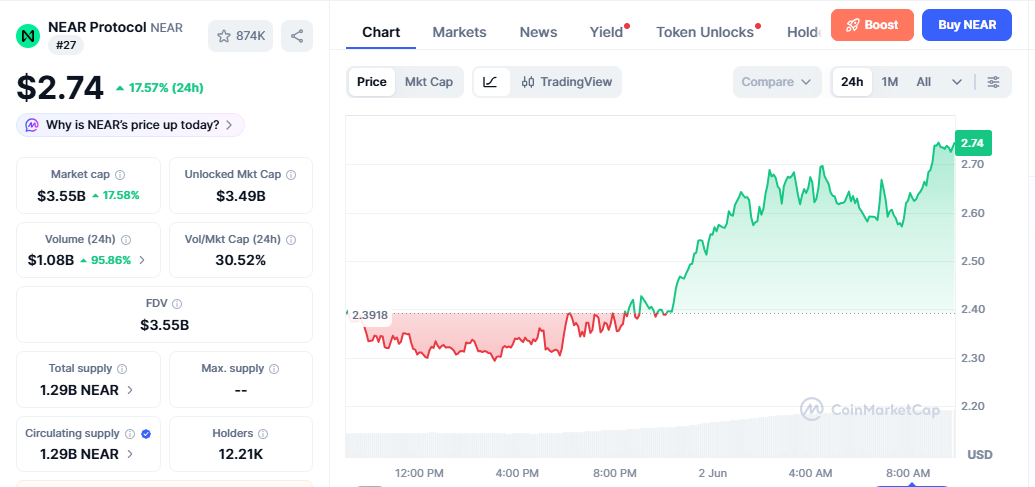Click the Buy NEAR button

[x=966, y=25]
